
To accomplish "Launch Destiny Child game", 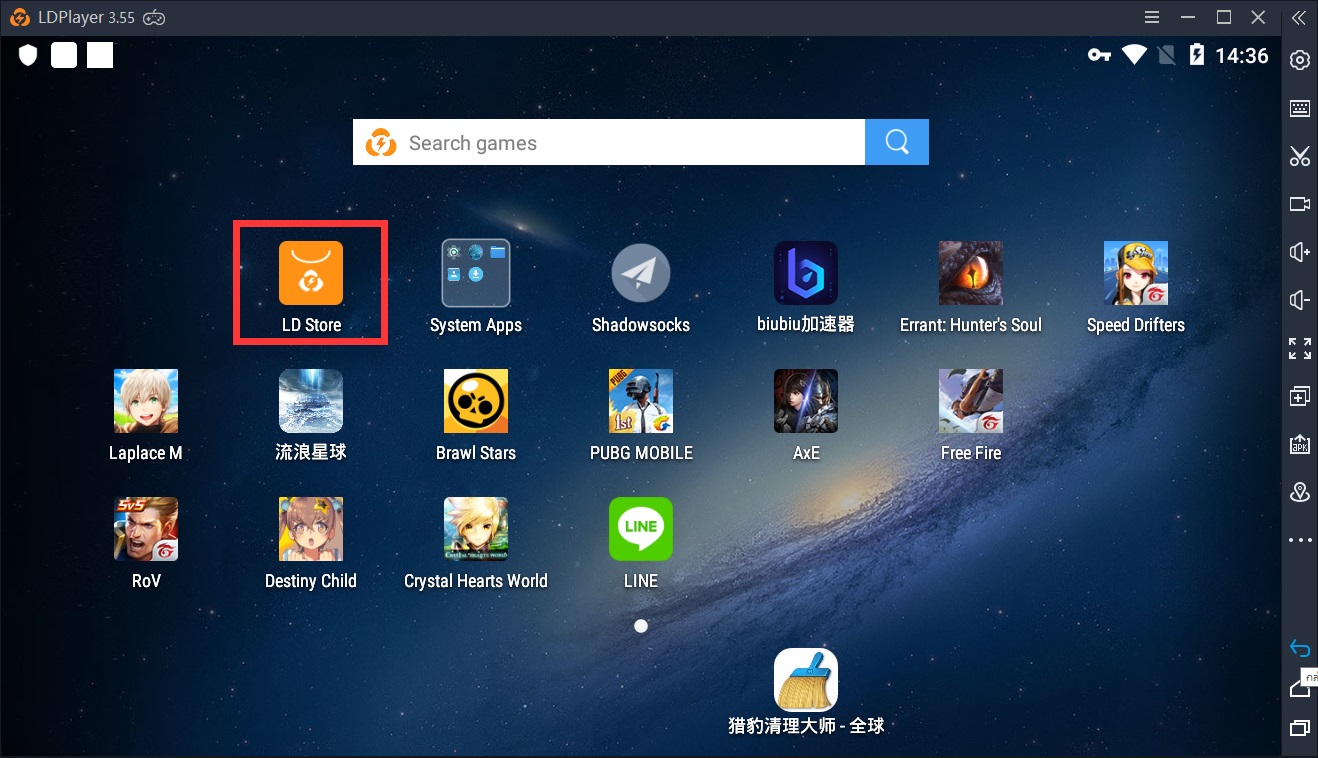I will 311,529.
